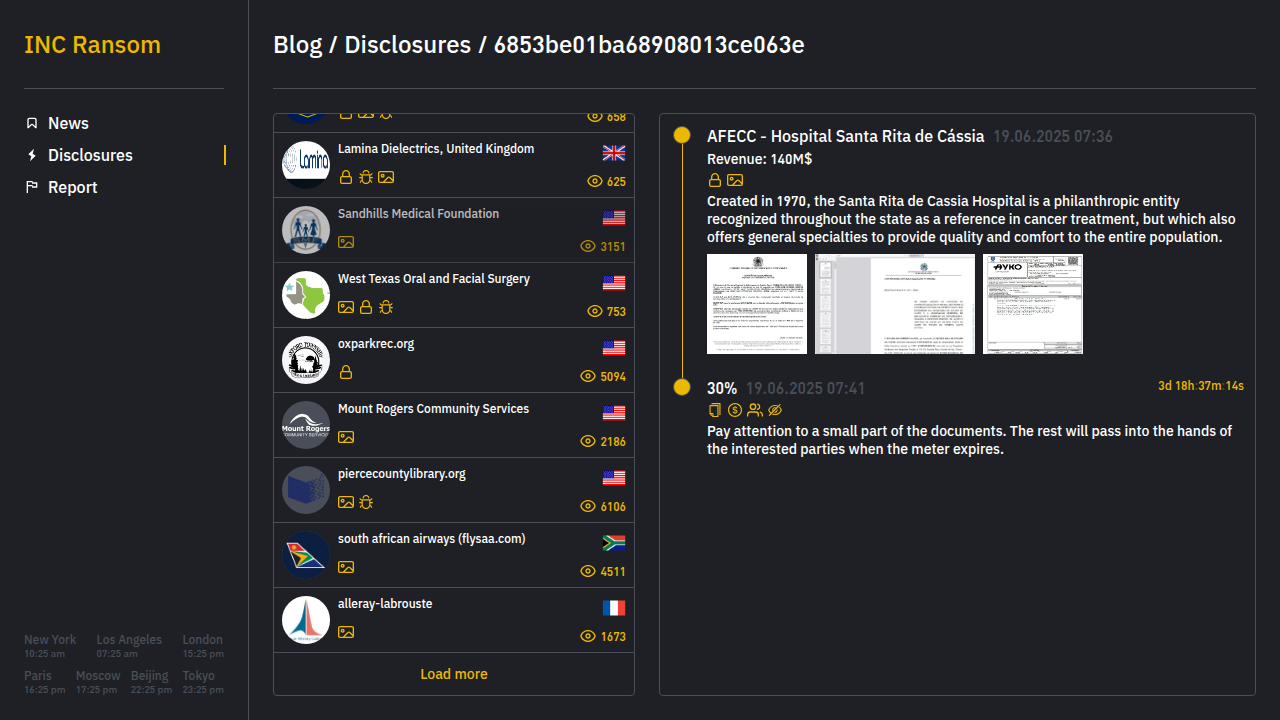Open the first document thumbnail
This screenshot has height=720, width=1280.
click(x=757, y=304)
